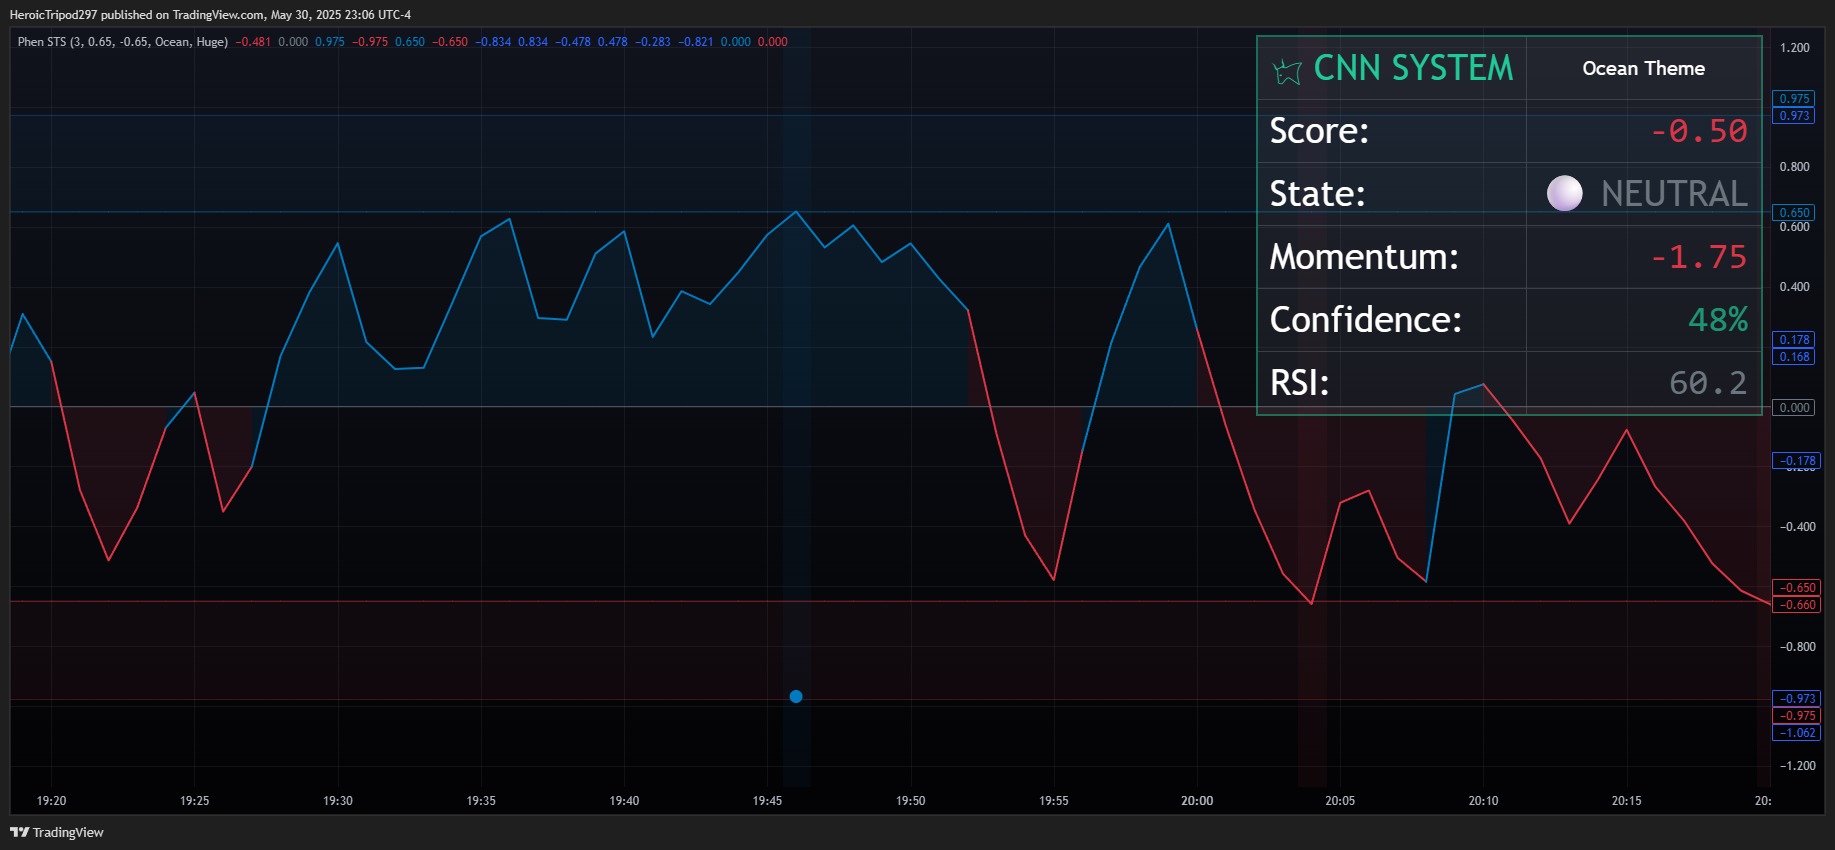Click the CNN SYSTEM title cell
This screenshot has height=850, width=1835.
click(1391, 68)
